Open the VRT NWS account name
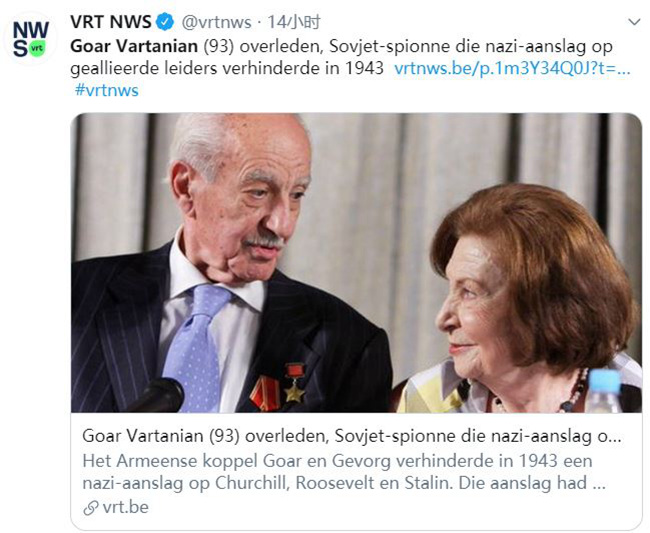The height and width of the screenshot is (533, 650). click(x=111, y=22)
